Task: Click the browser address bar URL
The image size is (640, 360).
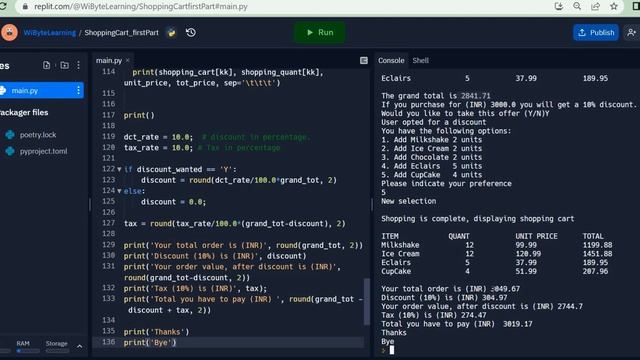Action: [x=141, y=7]
